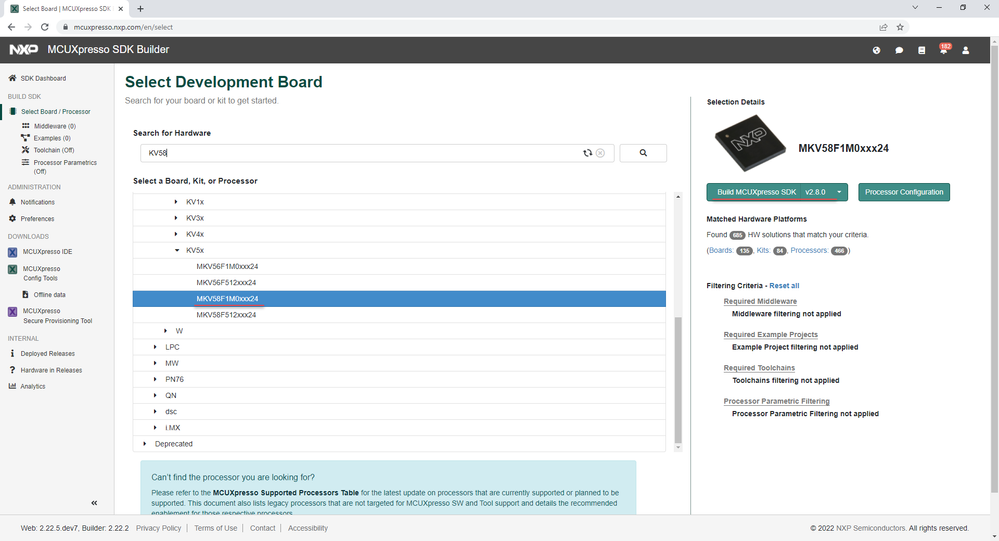Open Required Toolchains filter link
Screen dimensions: 999x541
click(x=759, y=368)
